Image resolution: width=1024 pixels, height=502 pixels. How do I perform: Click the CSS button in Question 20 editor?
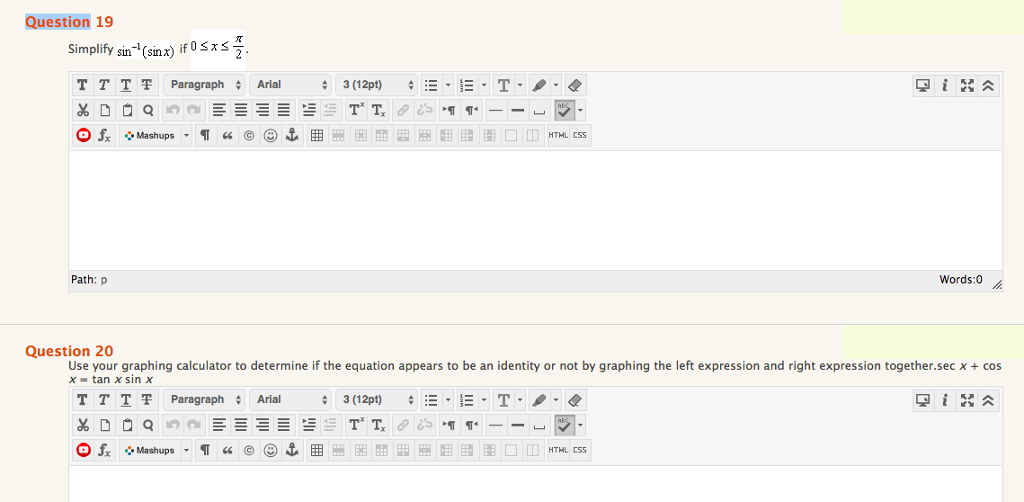(580, 450)
